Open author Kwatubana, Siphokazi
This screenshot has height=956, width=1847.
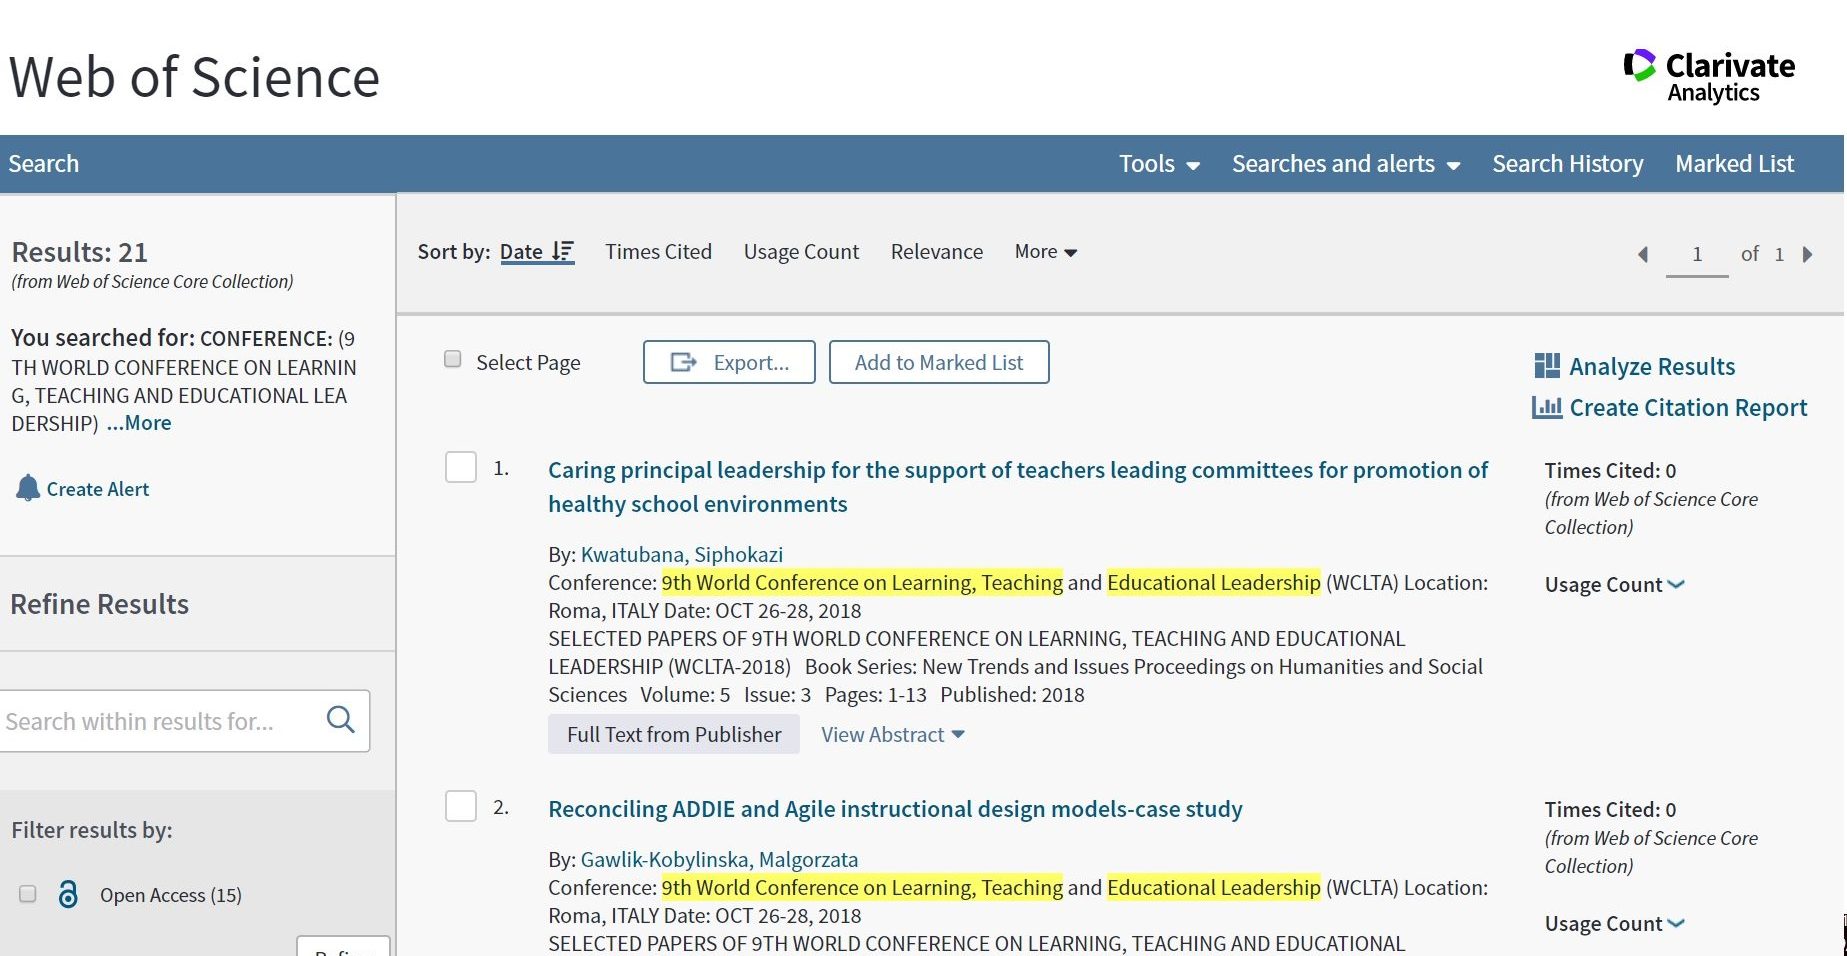coord(682,555)
